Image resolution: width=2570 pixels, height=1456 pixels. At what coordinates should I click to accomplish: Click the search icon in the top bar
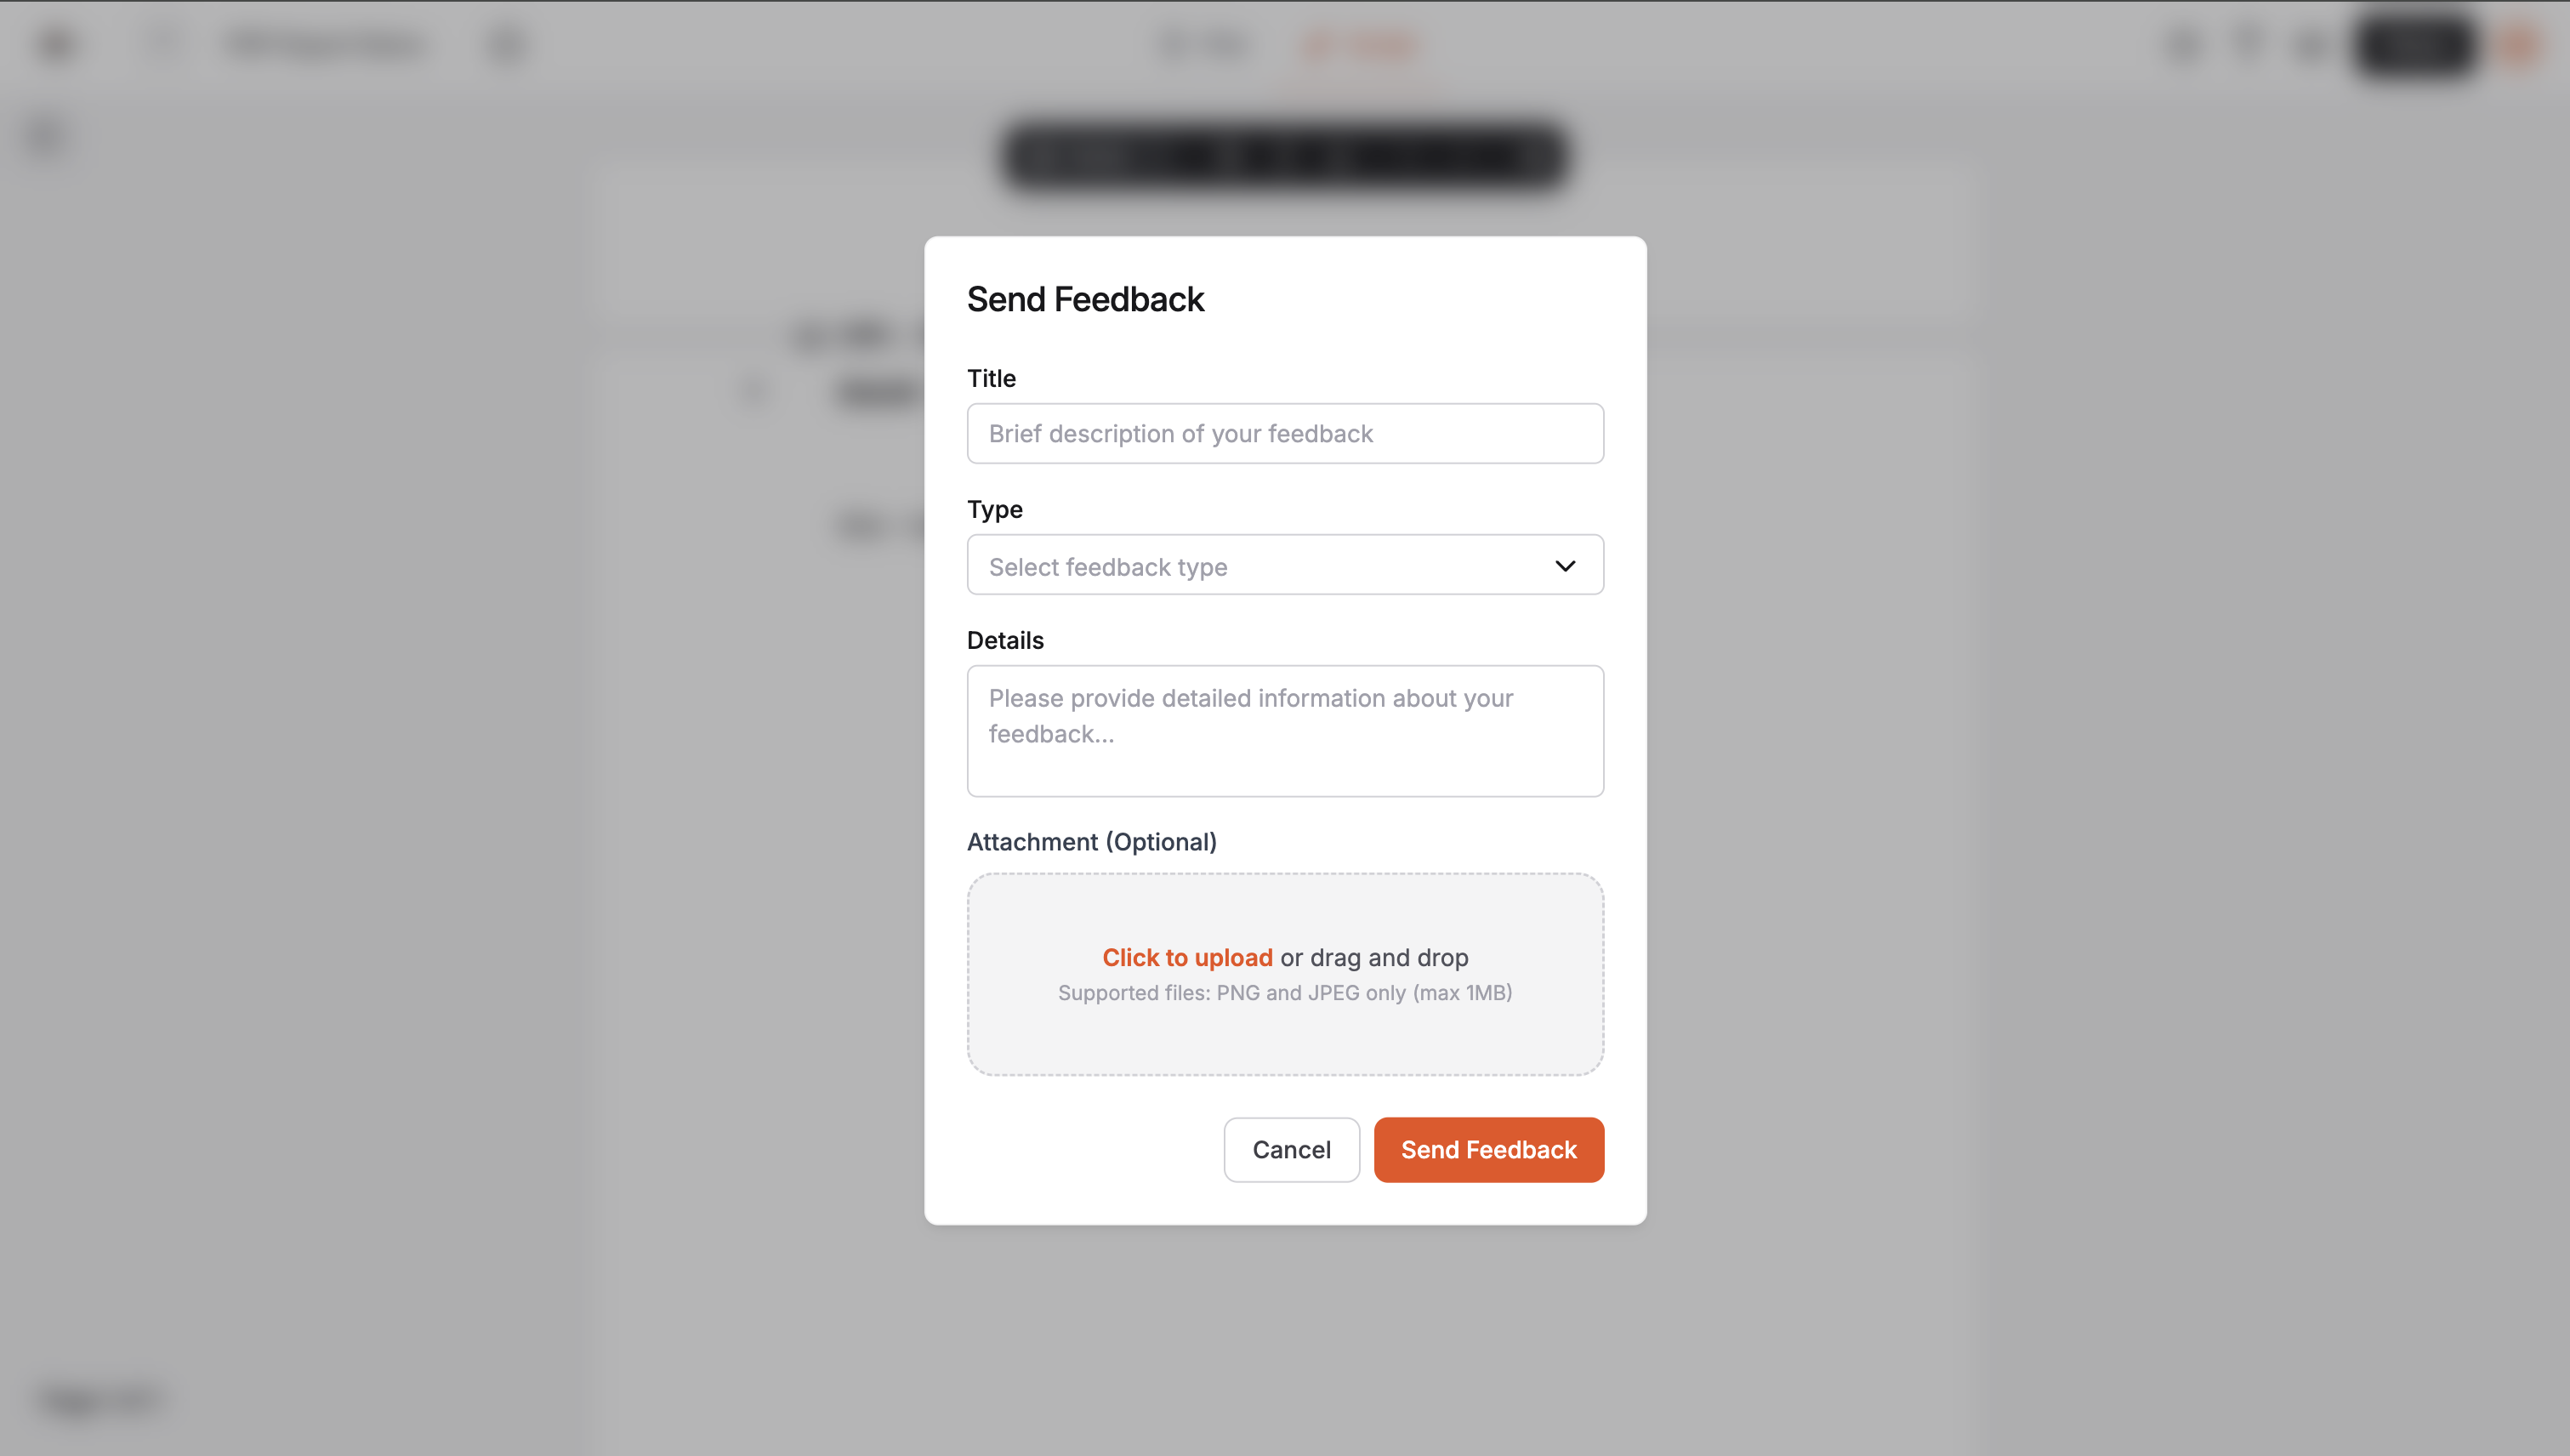tap(163, 44)
